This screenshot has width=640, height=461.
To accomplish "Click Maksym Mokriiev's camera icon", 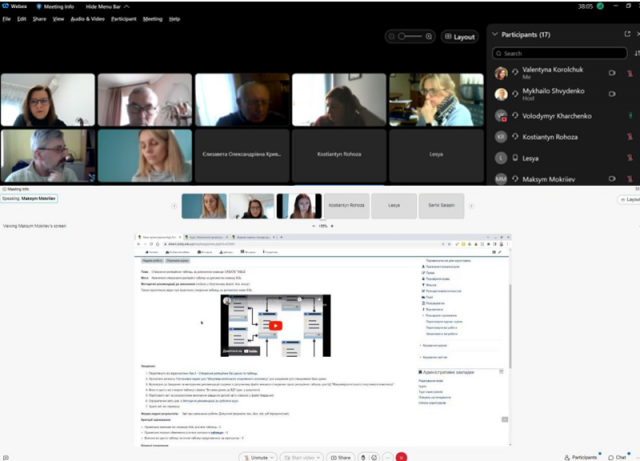I will point(612,178).
